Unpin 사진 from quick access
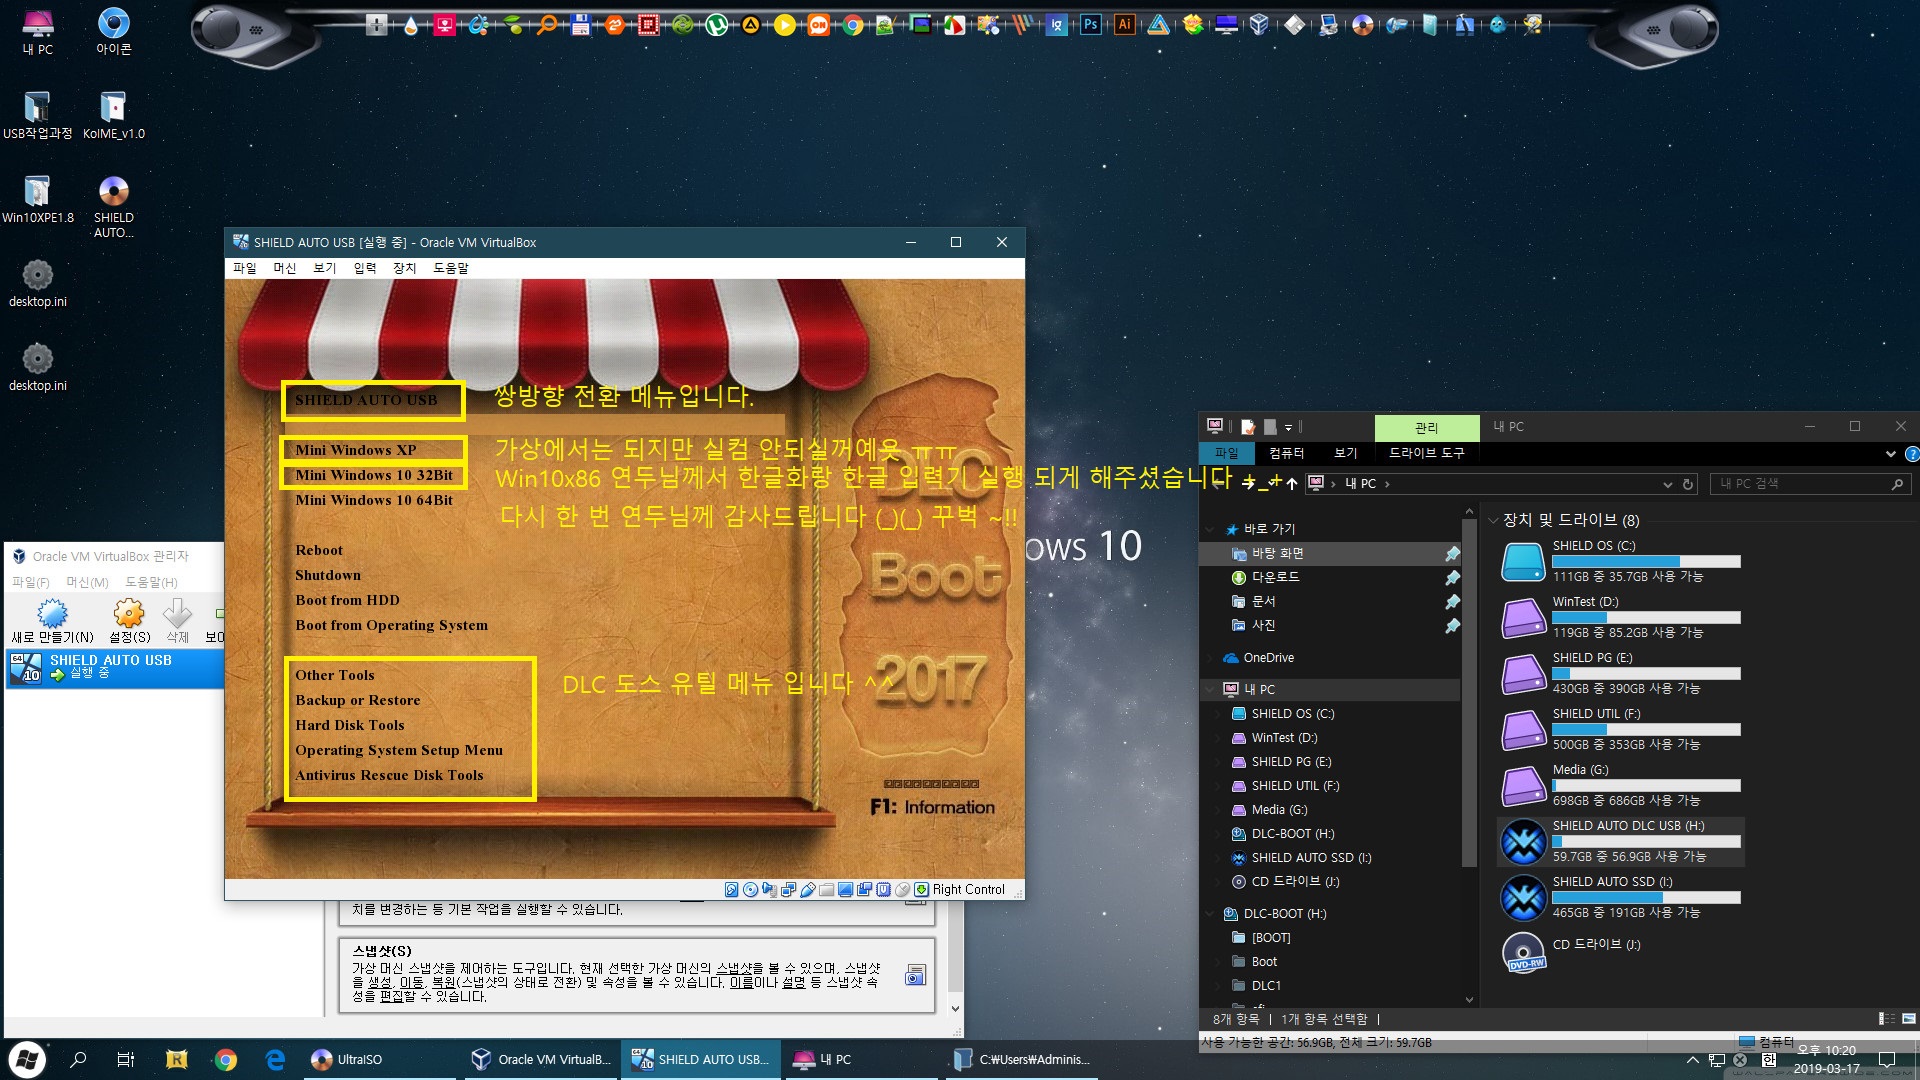Screen dimensions: 1920x1080 click(x=1452, y=625)
